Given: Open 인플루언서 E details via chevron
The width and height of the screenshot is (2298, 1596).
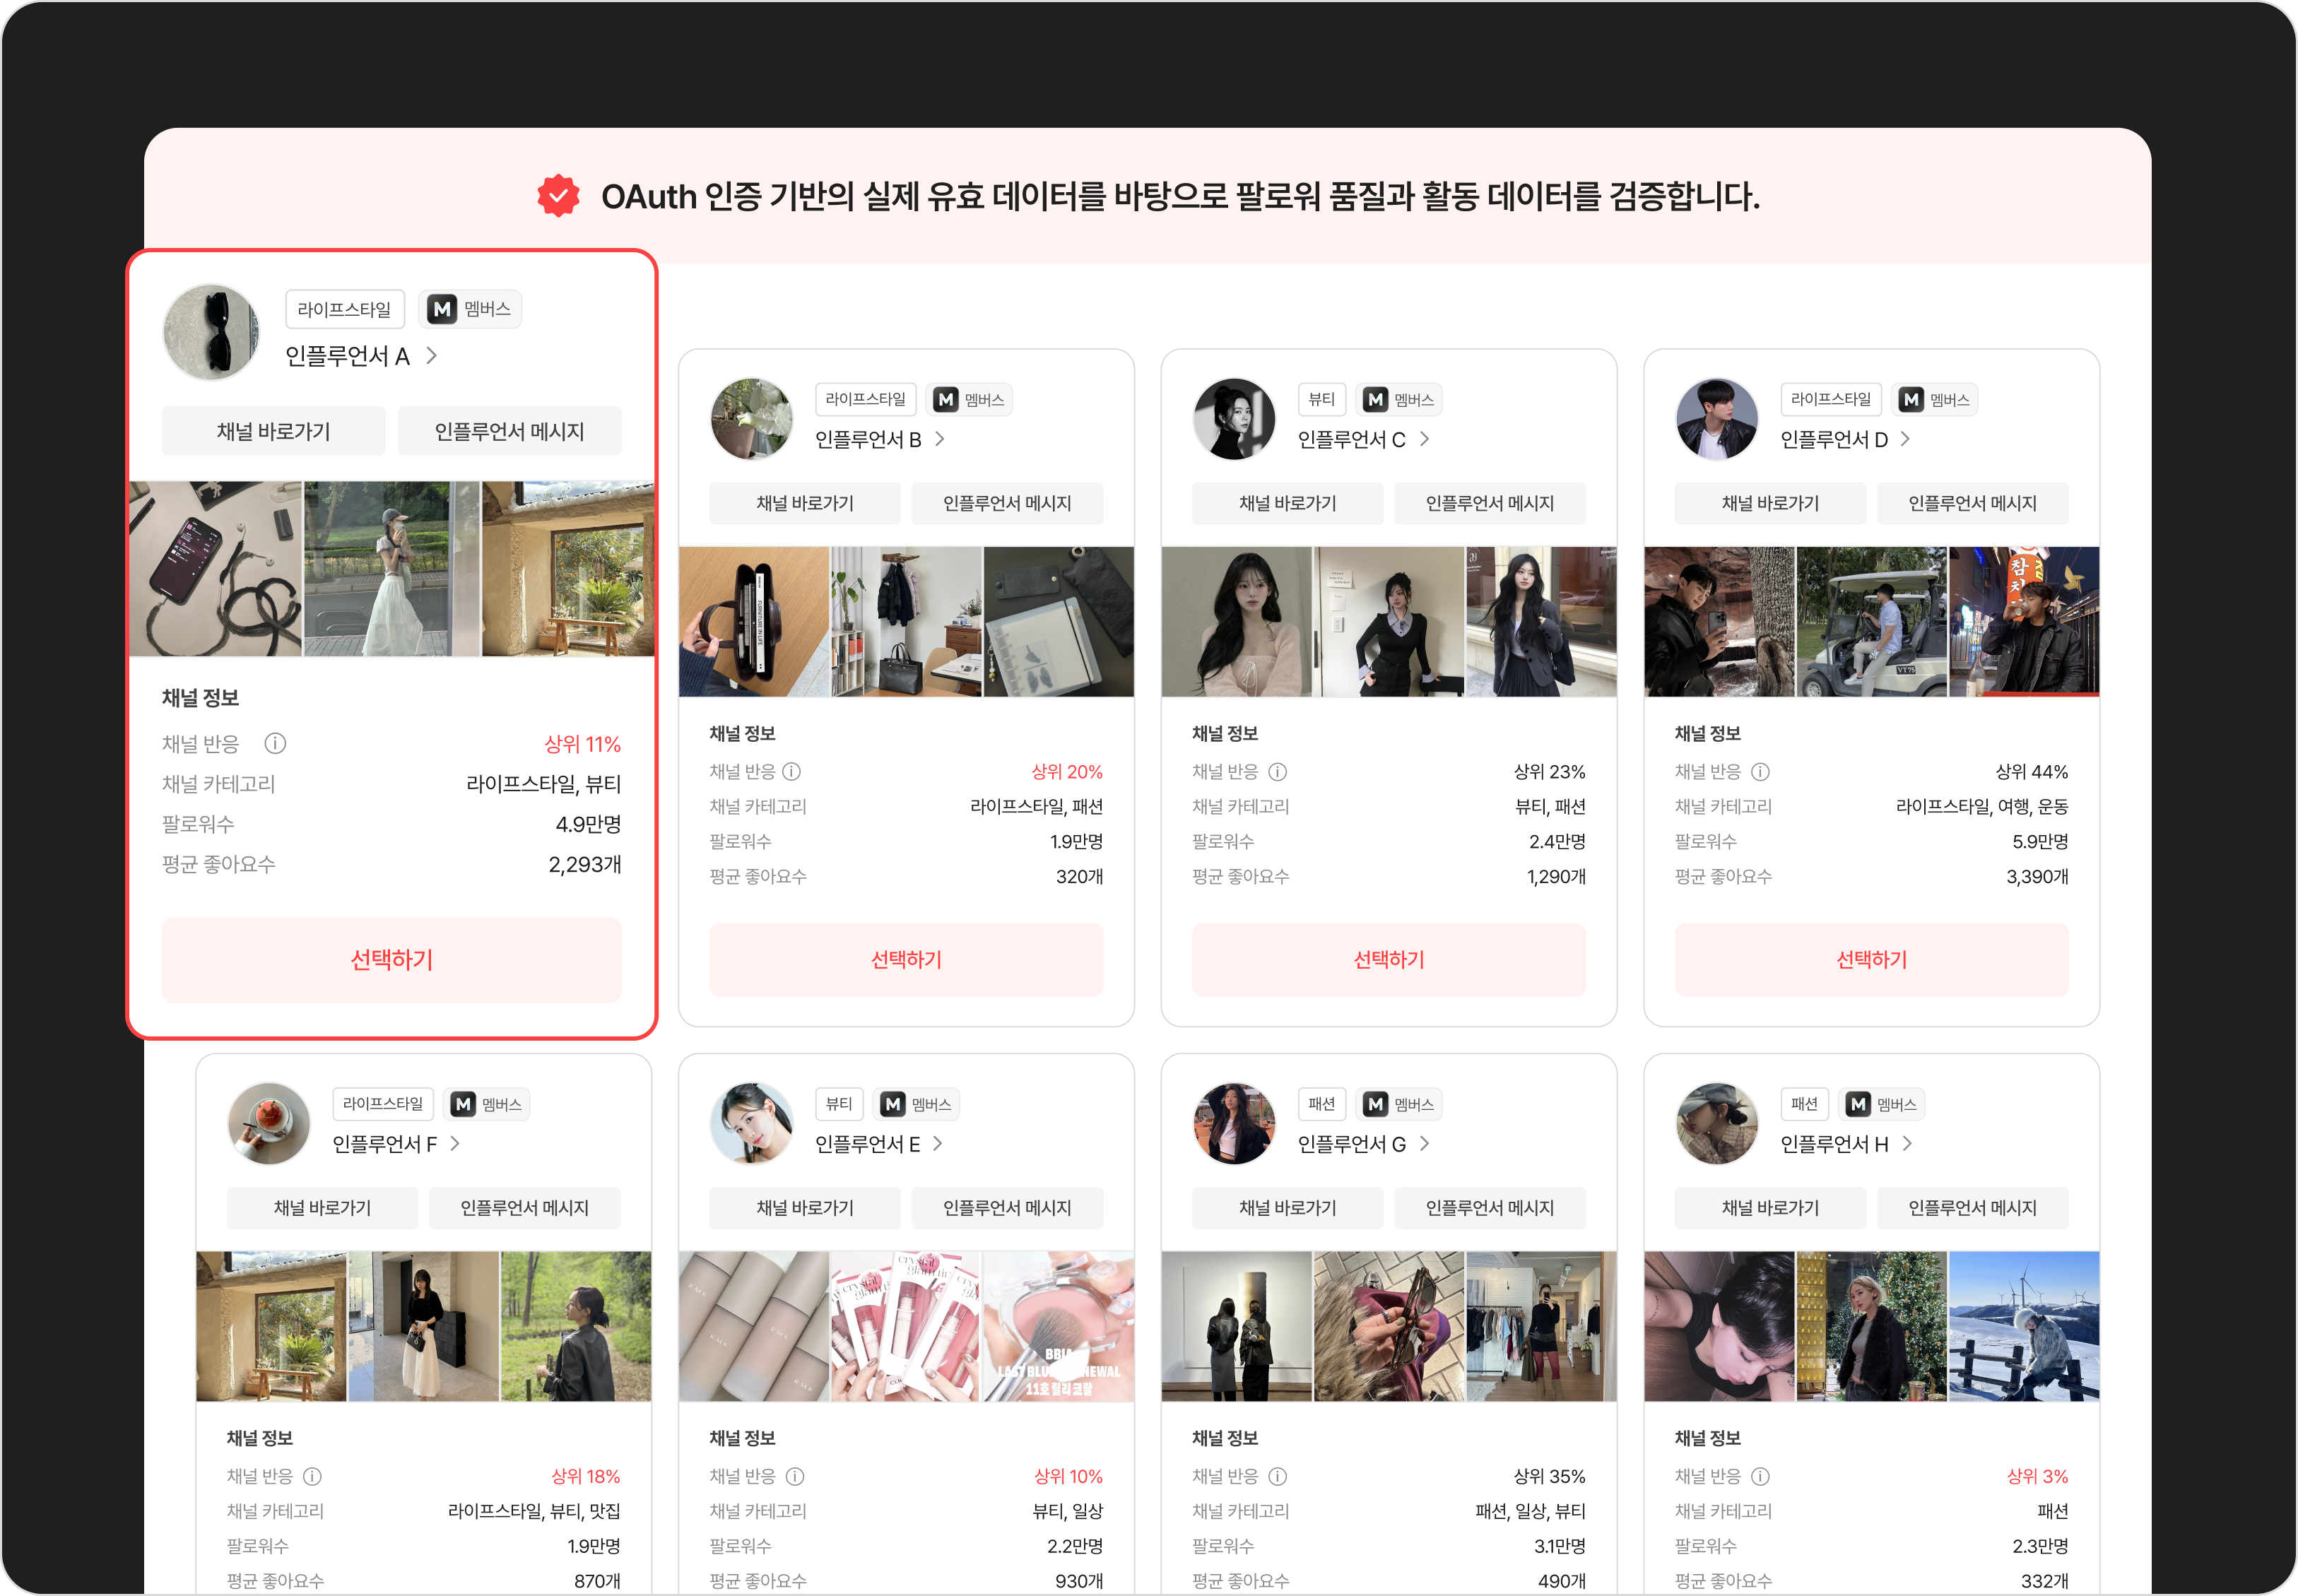Looking at the screenshot, I should click(938, 1143).
